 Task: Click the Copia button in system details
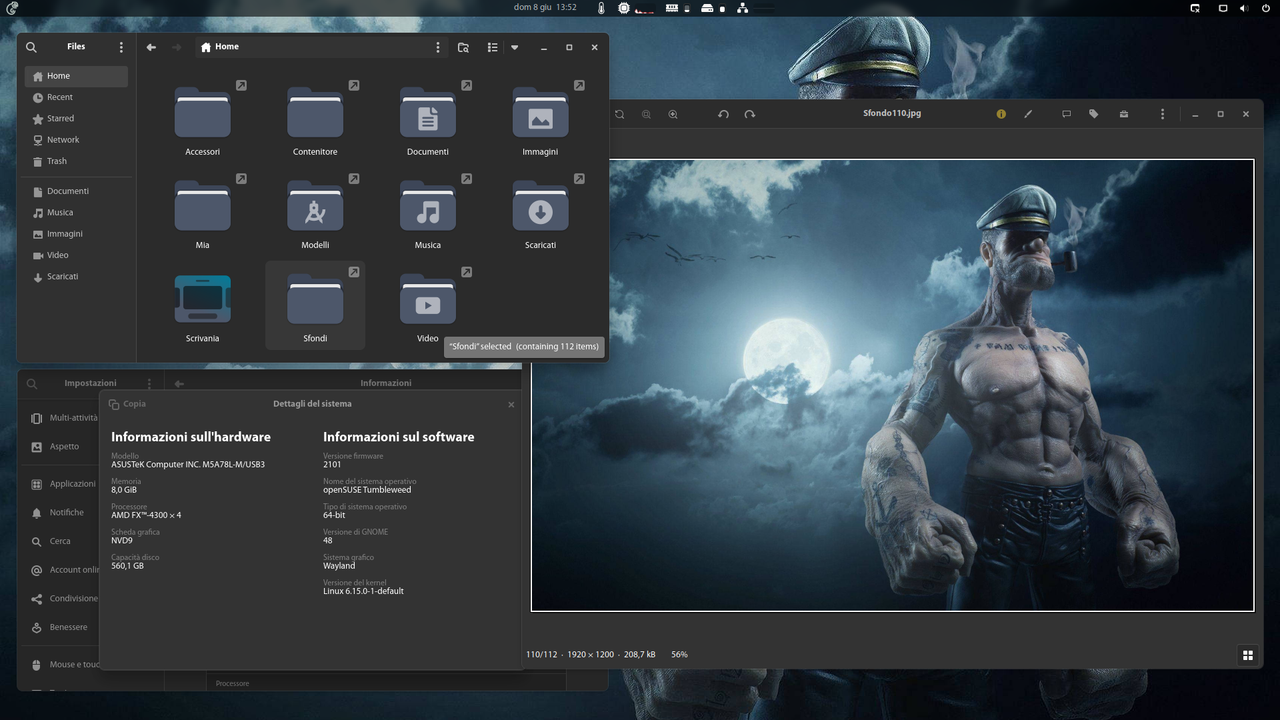click(127, 404)
